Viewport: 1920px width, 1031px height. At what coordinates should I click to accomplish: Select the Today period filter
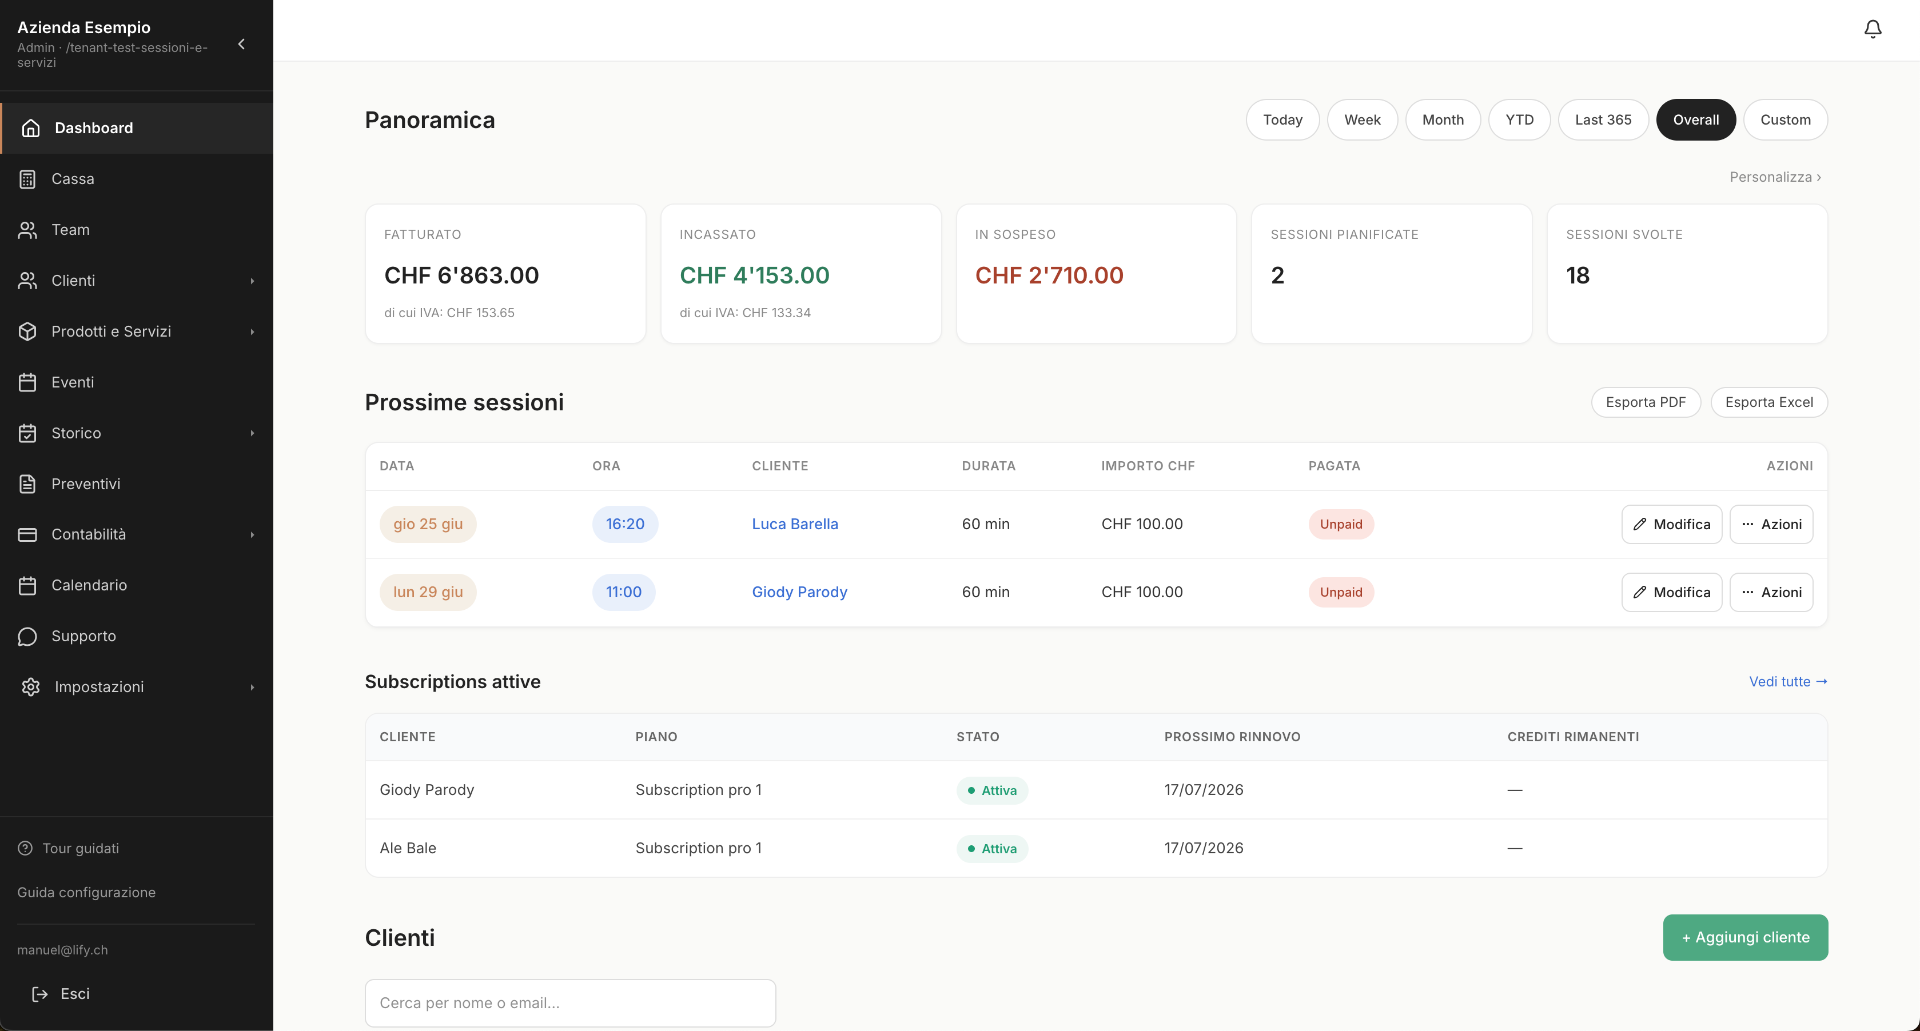pos(1283,120)
